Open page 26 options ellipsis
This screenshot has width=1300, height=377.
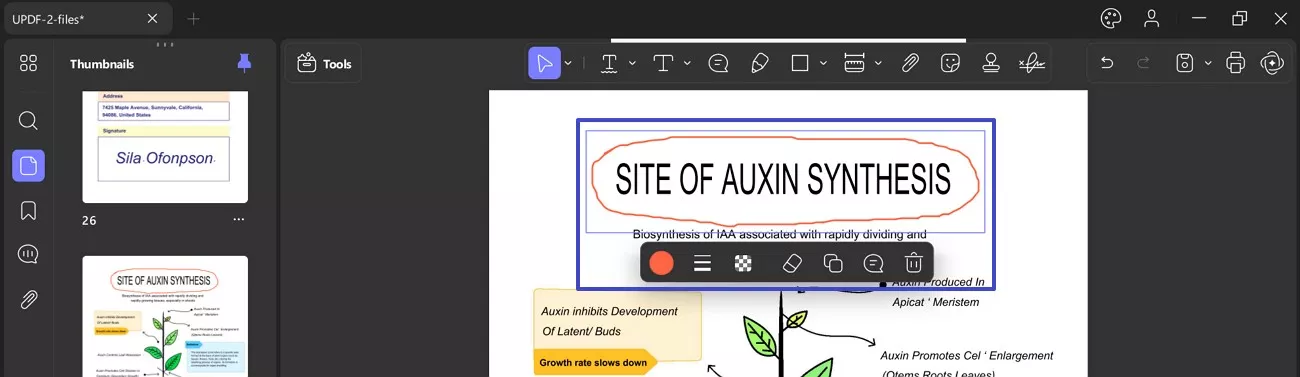238,219
